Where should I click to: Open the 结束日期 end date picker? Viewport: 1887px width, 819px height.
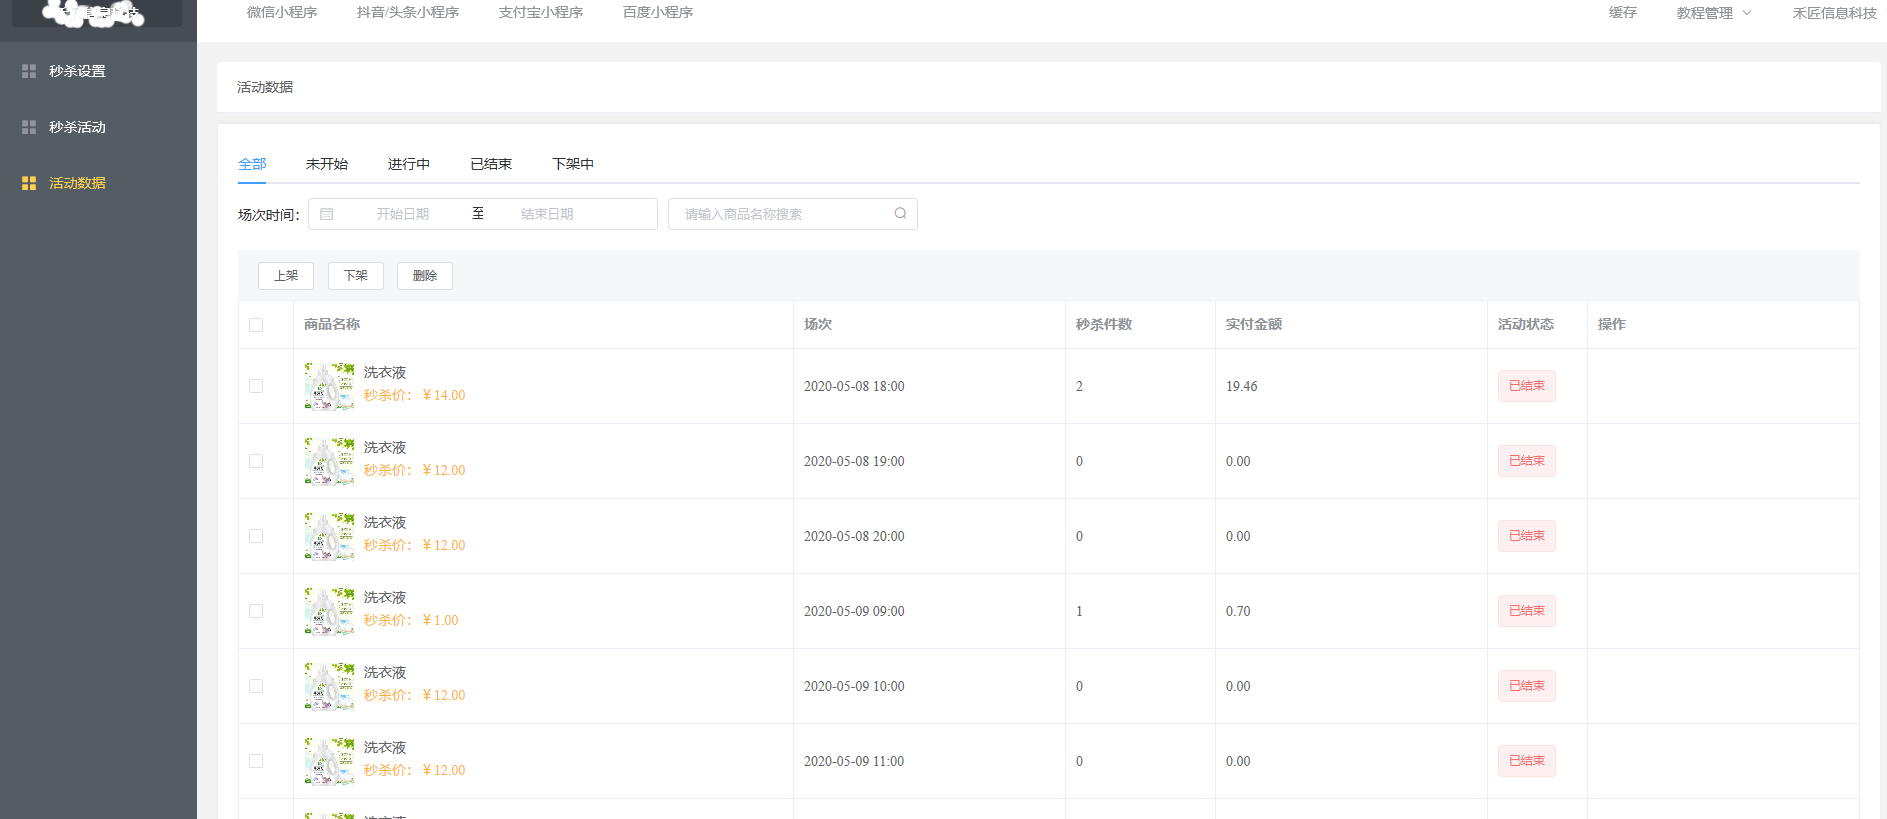pyautogui.click(x=547, y=214)
